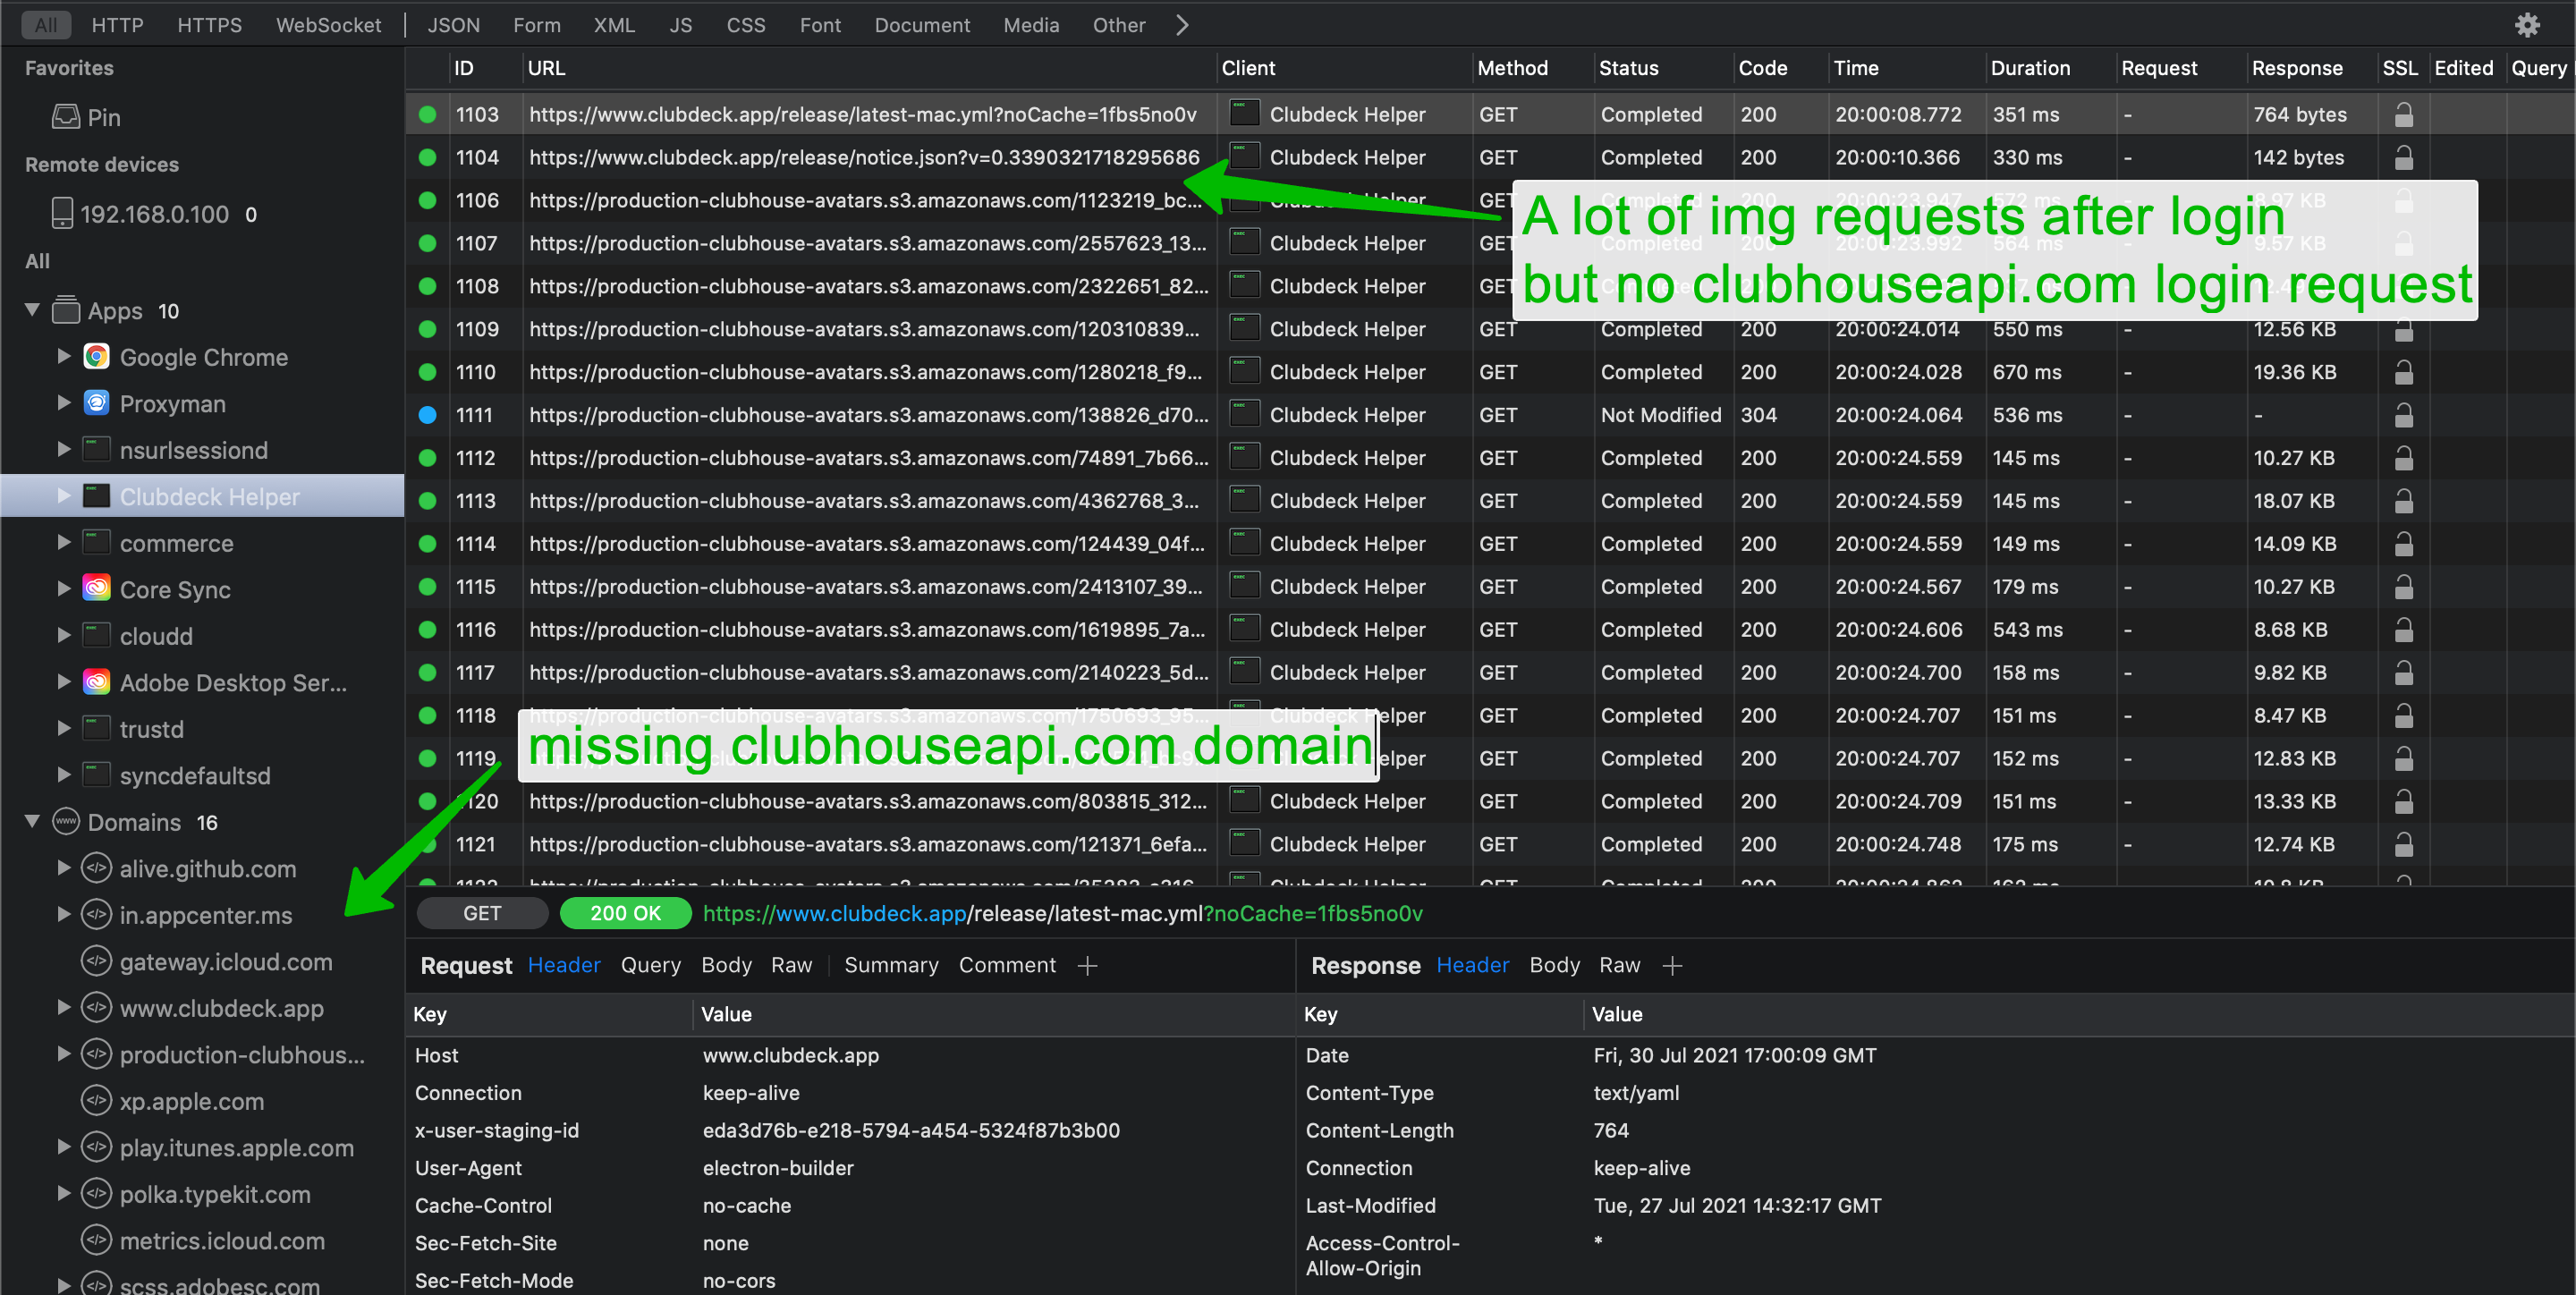Expand the www.clubdeck.app domain node

(x=64, y=1007)
